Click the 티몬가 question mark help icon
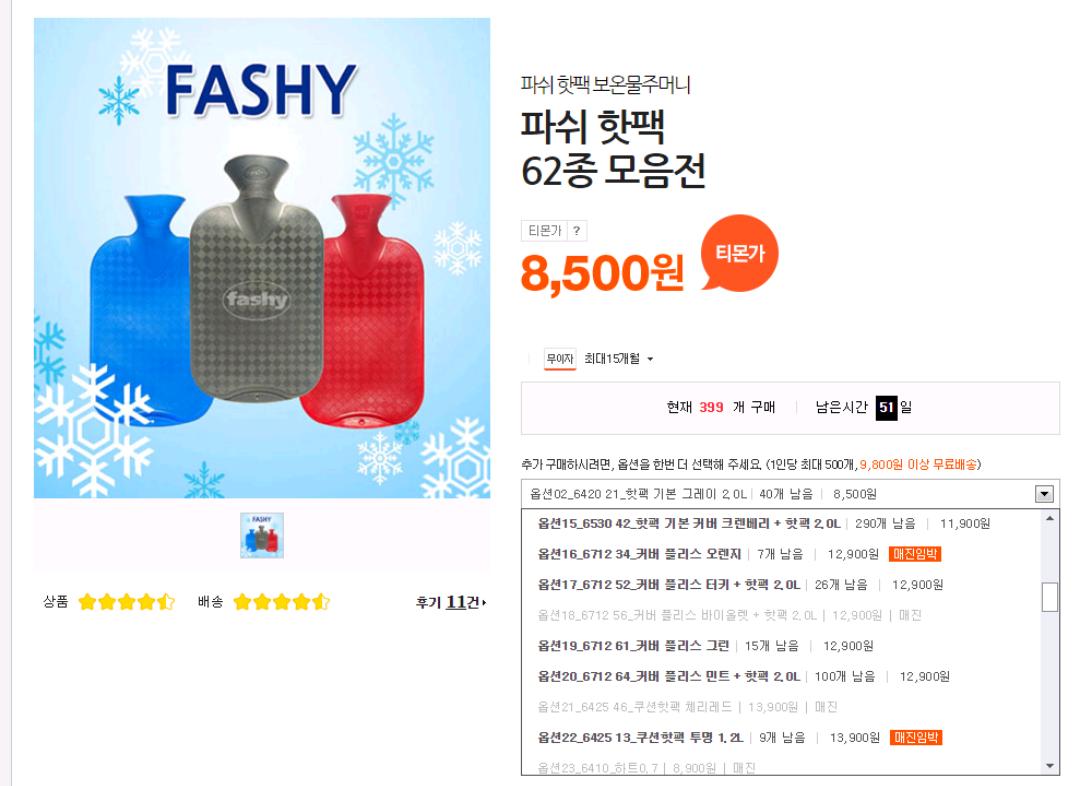Viewport: 1080px width, 786px height. (x=577, y=231)
